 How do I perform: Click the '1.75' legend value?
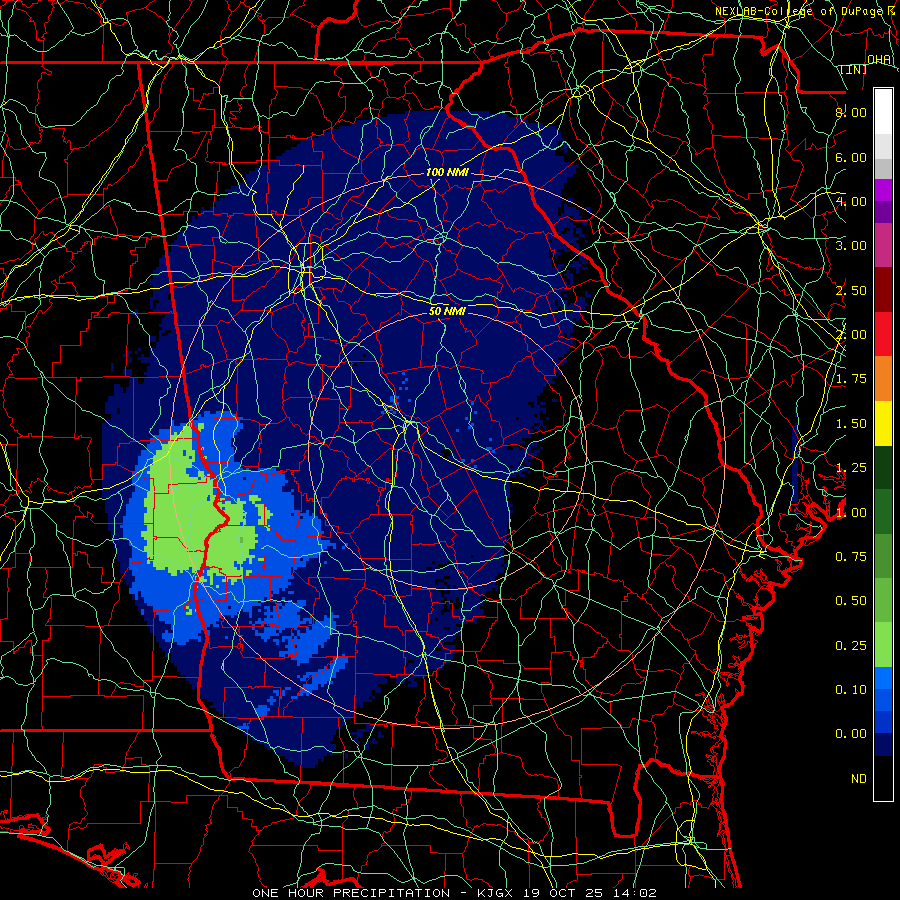[851, 379]
